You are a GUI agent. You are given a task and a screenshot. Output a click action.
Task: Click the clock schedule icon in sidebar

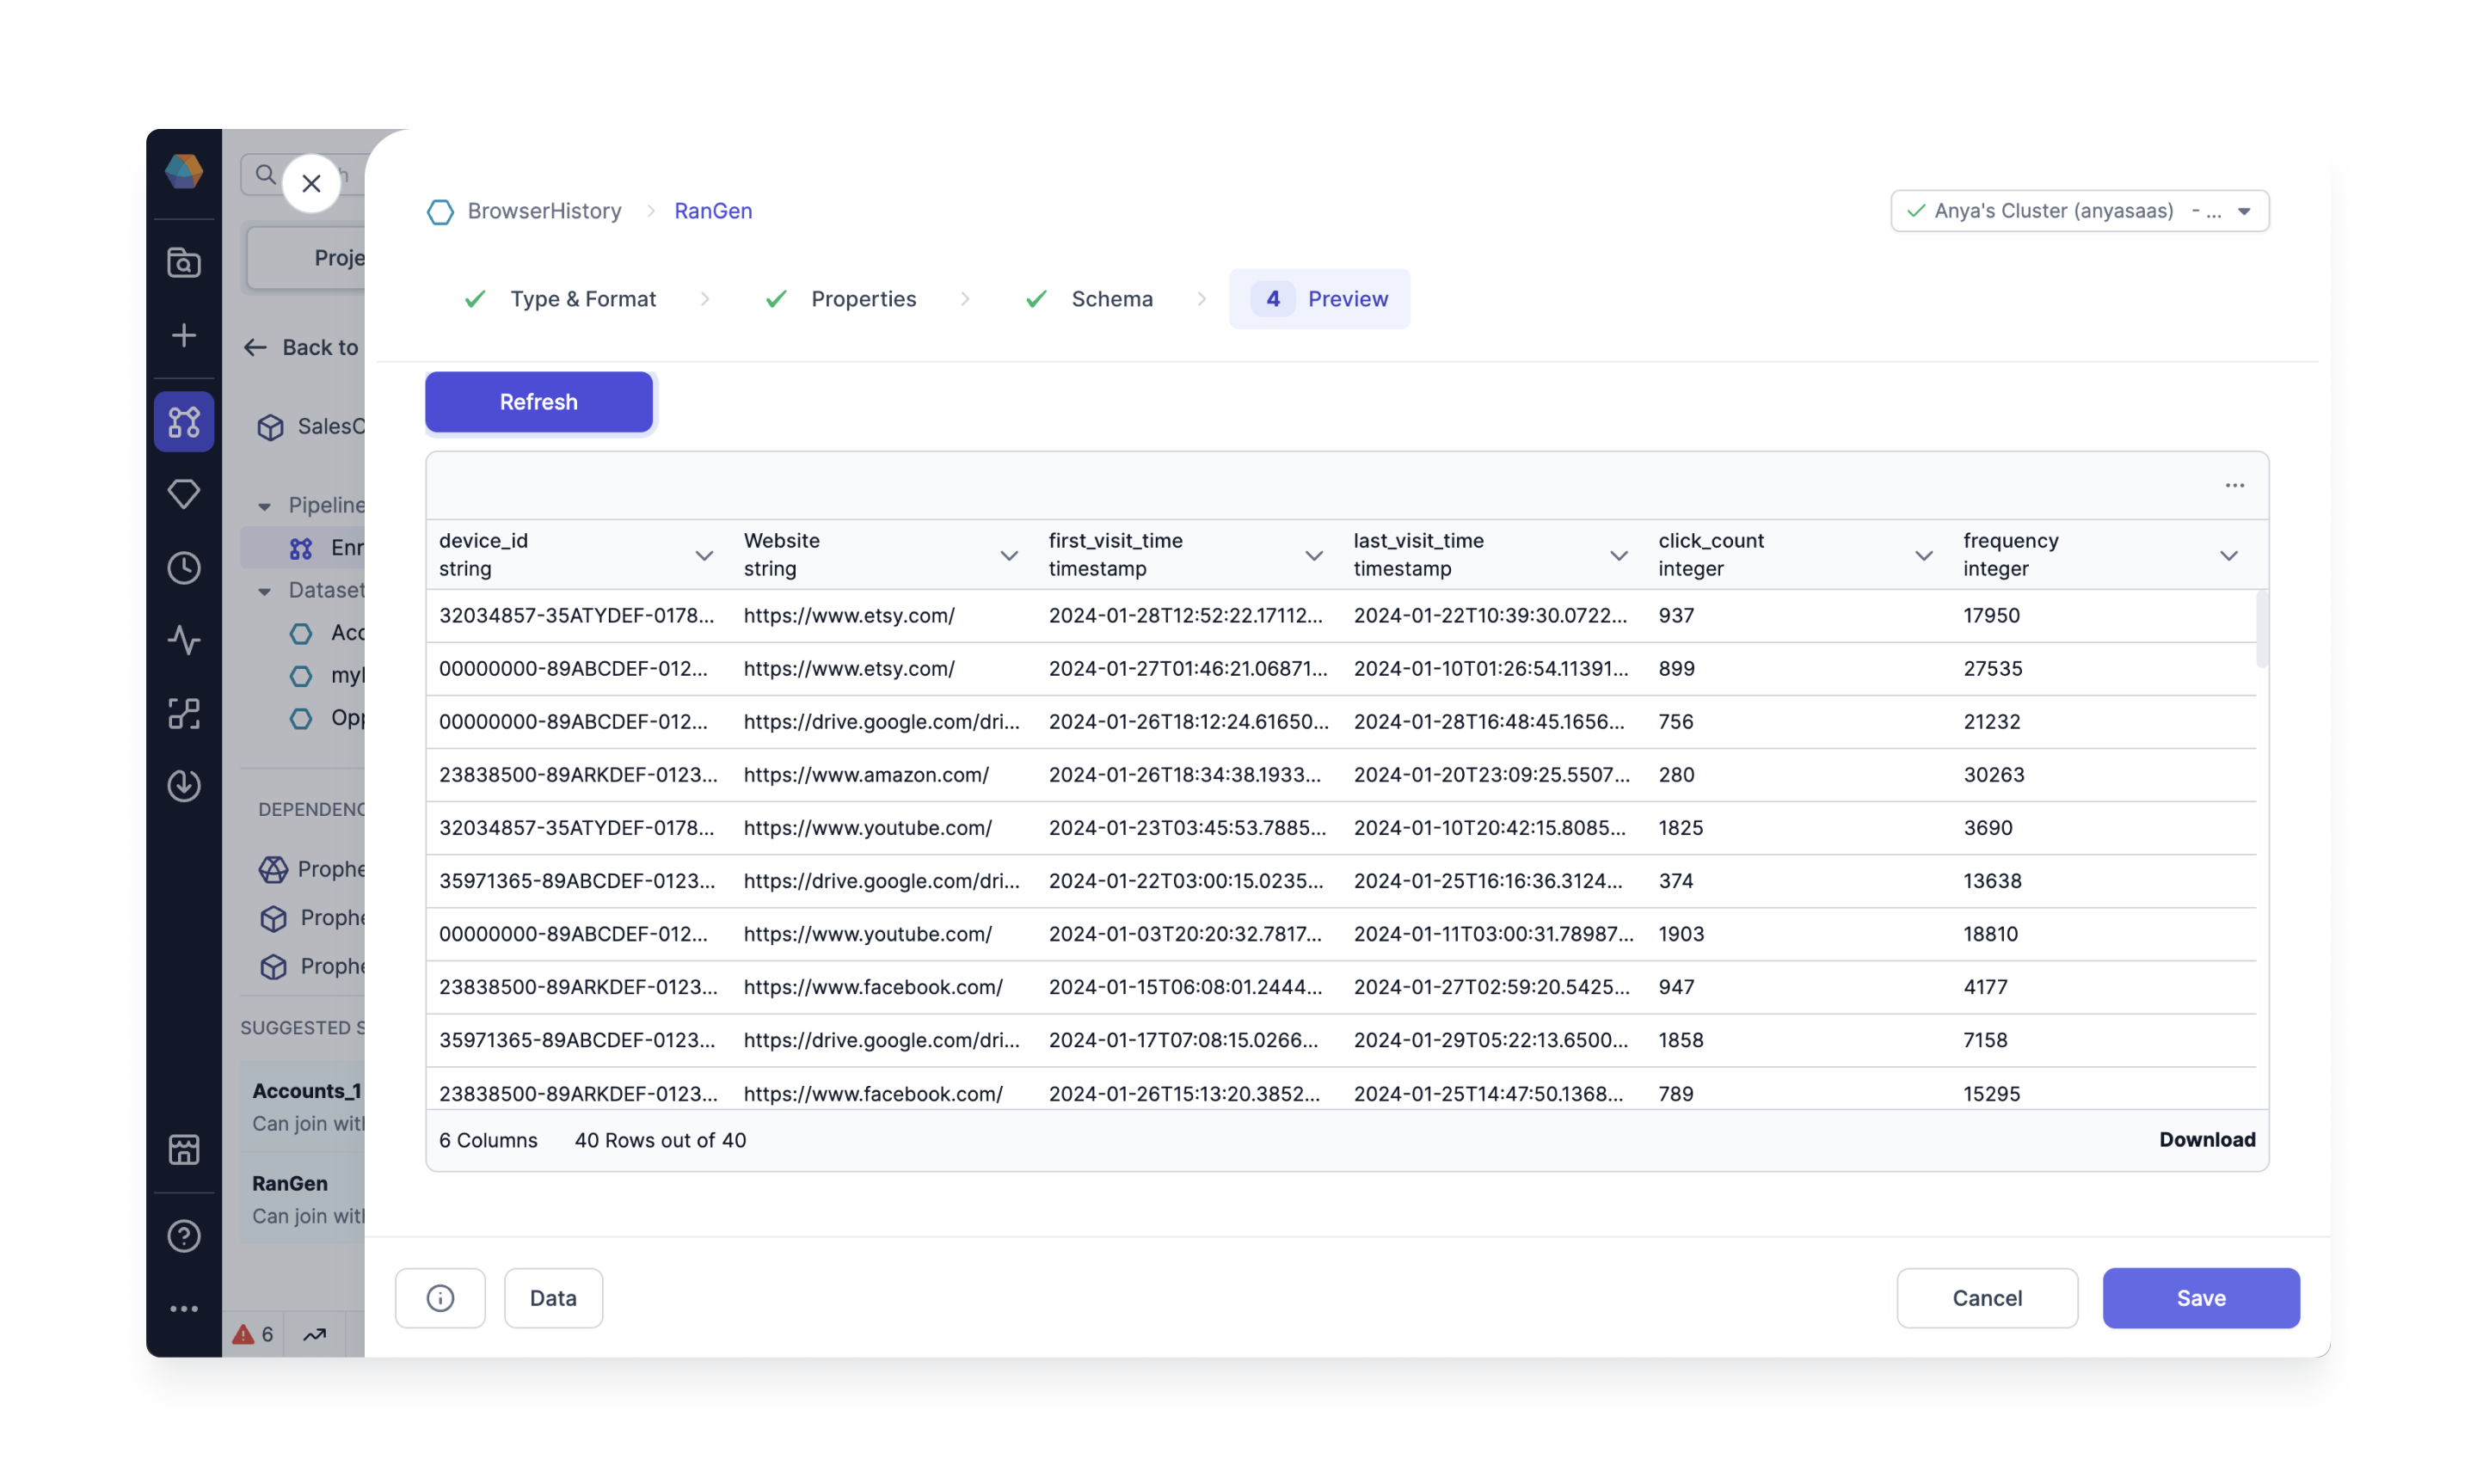coord(184,567)
